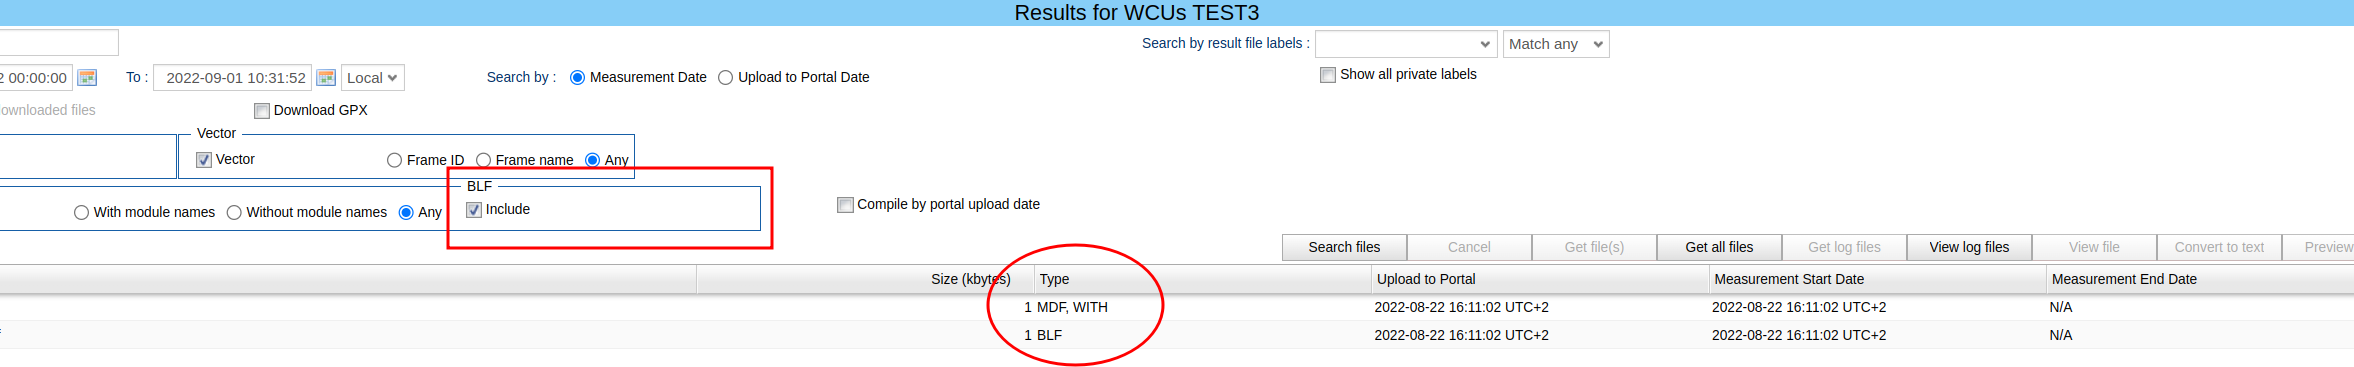
Task: Open the Local timezone dropdown
Action: 373,78
